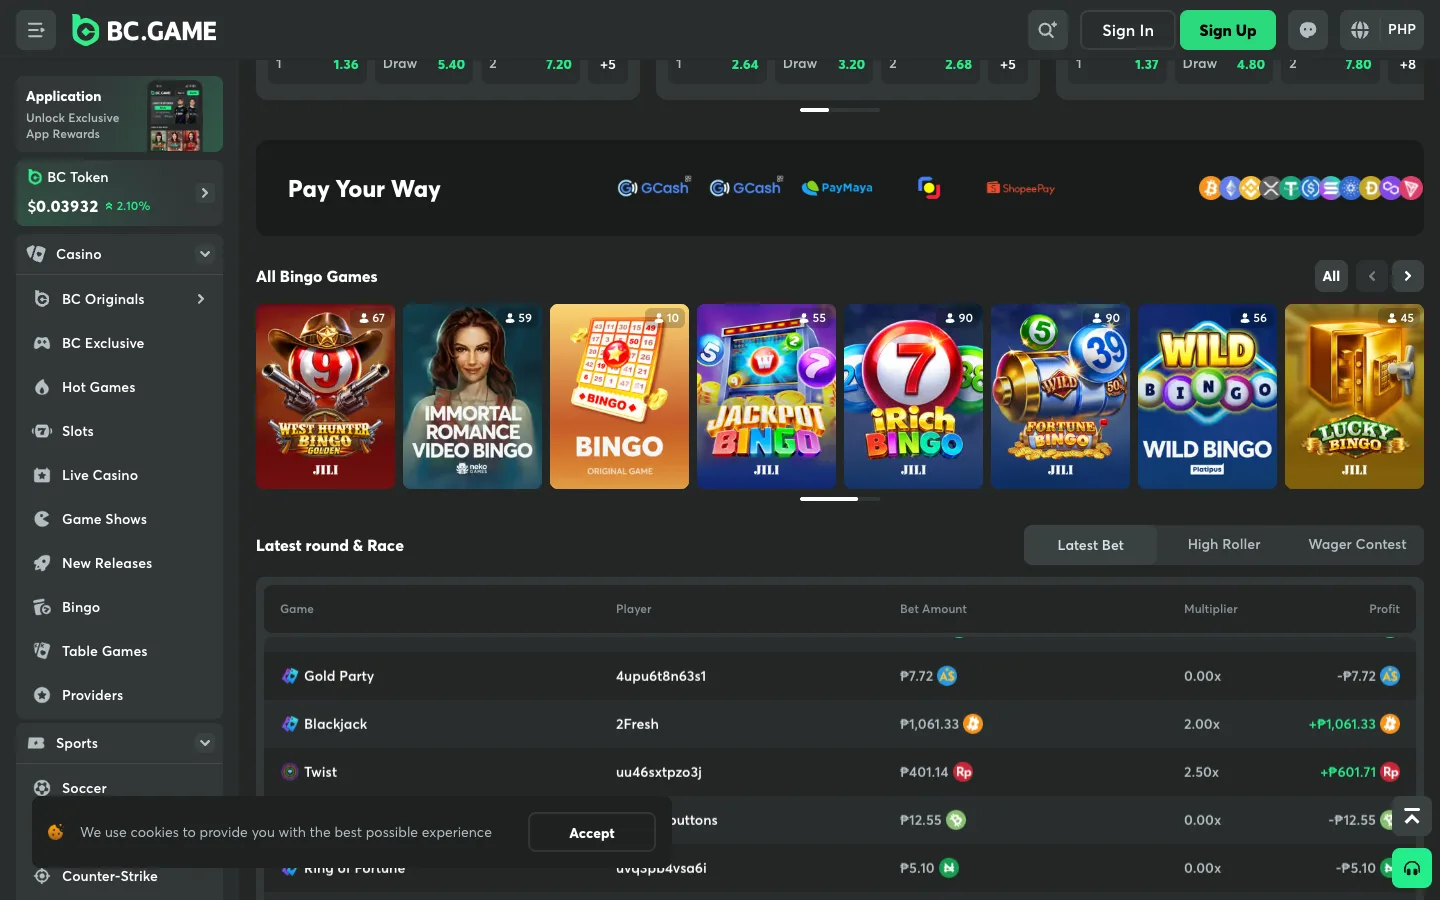Open Live Casino in the sidebar
This screenshot has width=1440, height=900.
click(x=120, y=475)
